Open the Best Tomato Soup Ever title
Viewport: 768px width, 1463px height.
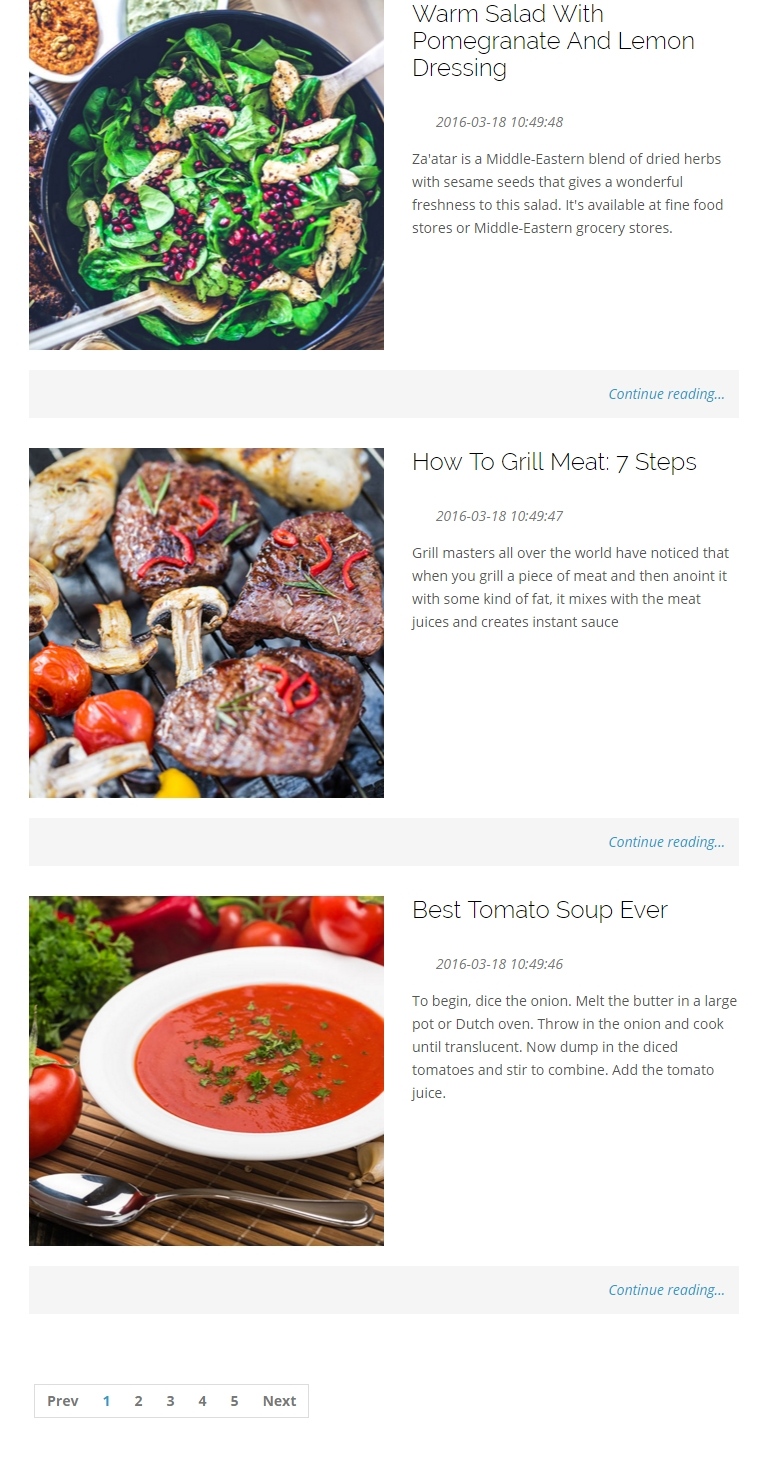tap(540, 910)
